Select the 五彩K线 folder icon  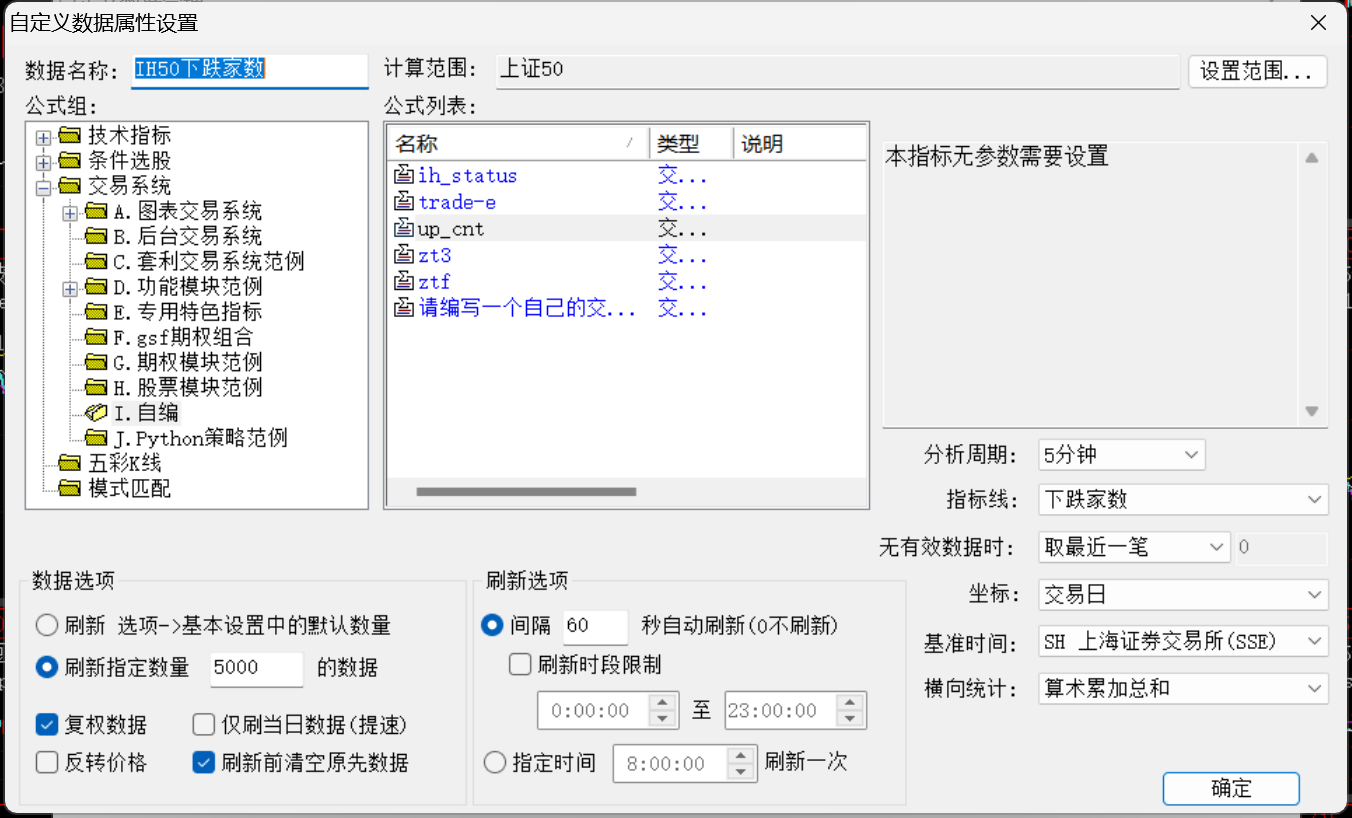click(69, 463)
